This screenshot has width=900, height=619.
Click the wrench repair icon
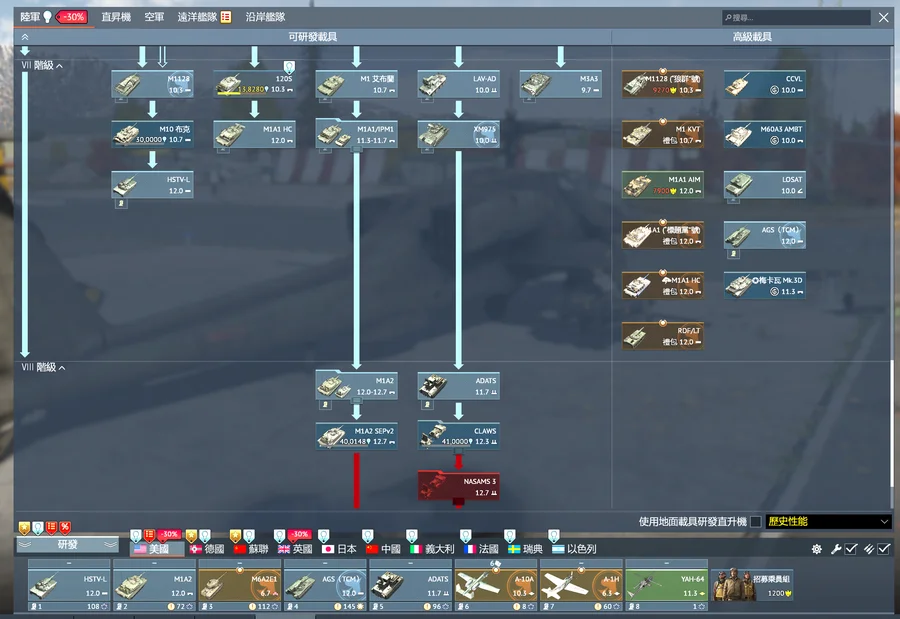pyautogui.click(x=836, y=549)
